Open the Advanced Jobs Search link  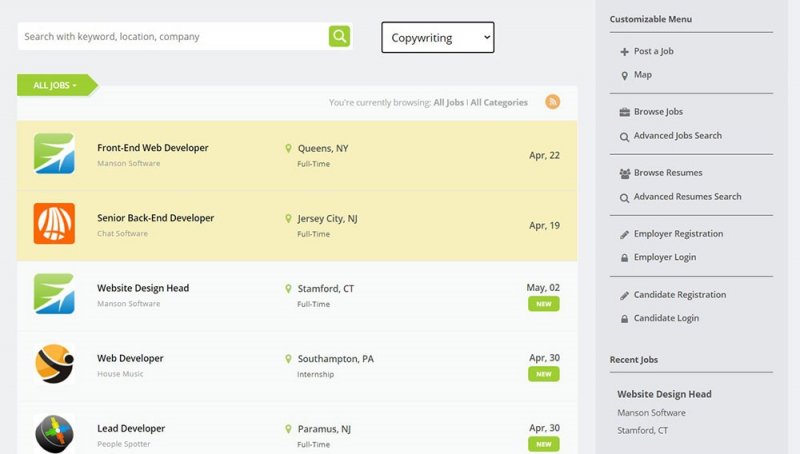[x=678, y=136]
